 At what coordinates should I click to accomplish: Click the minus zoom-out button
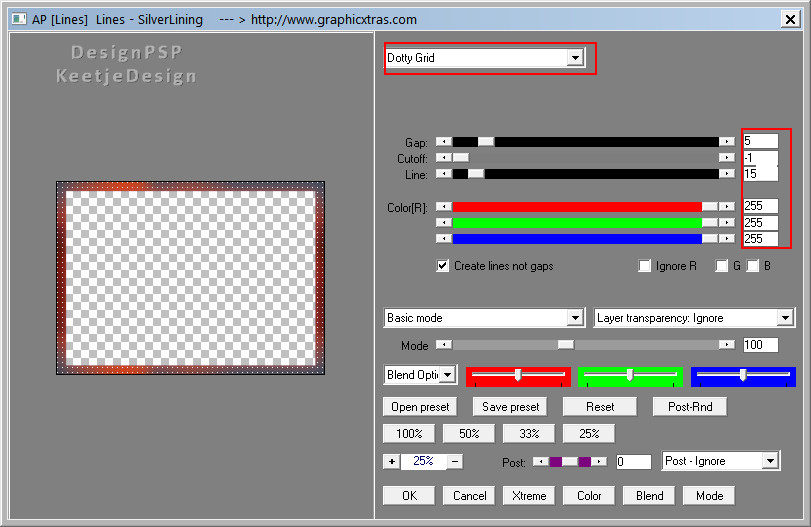(x=455, y=461)
